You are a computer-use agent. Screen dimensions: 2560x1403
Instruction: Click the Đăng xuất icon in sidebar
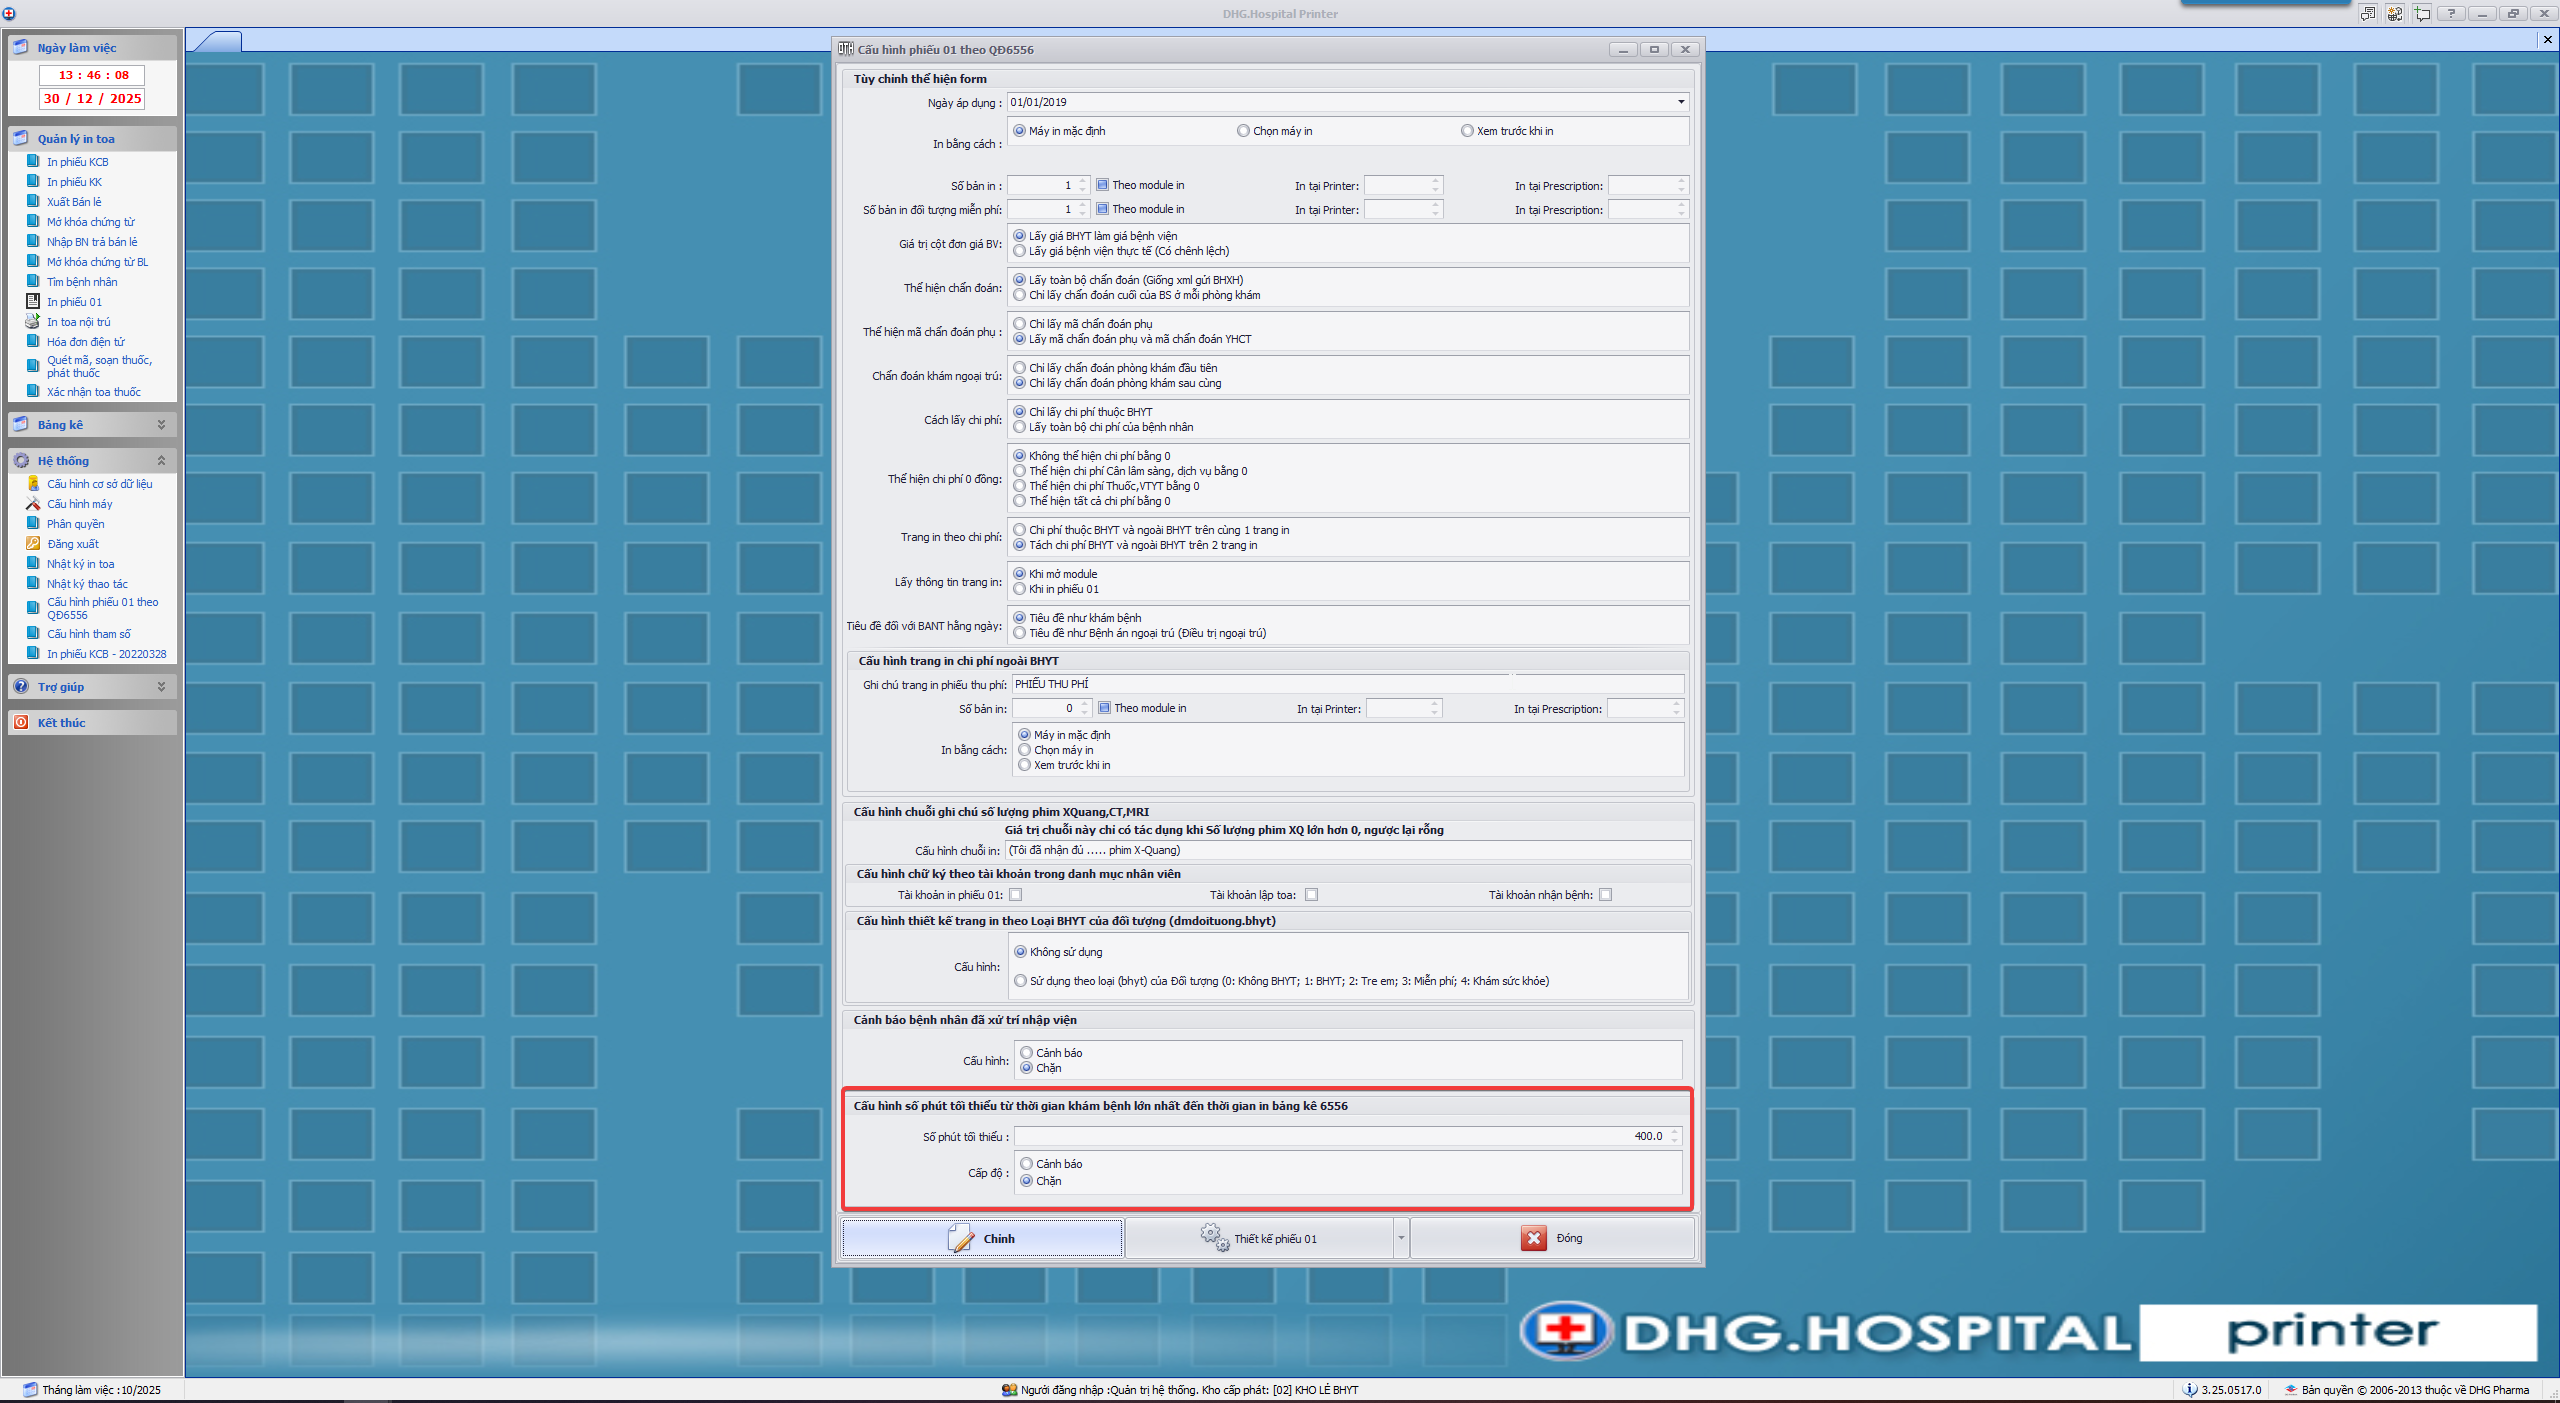pos(32,544)
